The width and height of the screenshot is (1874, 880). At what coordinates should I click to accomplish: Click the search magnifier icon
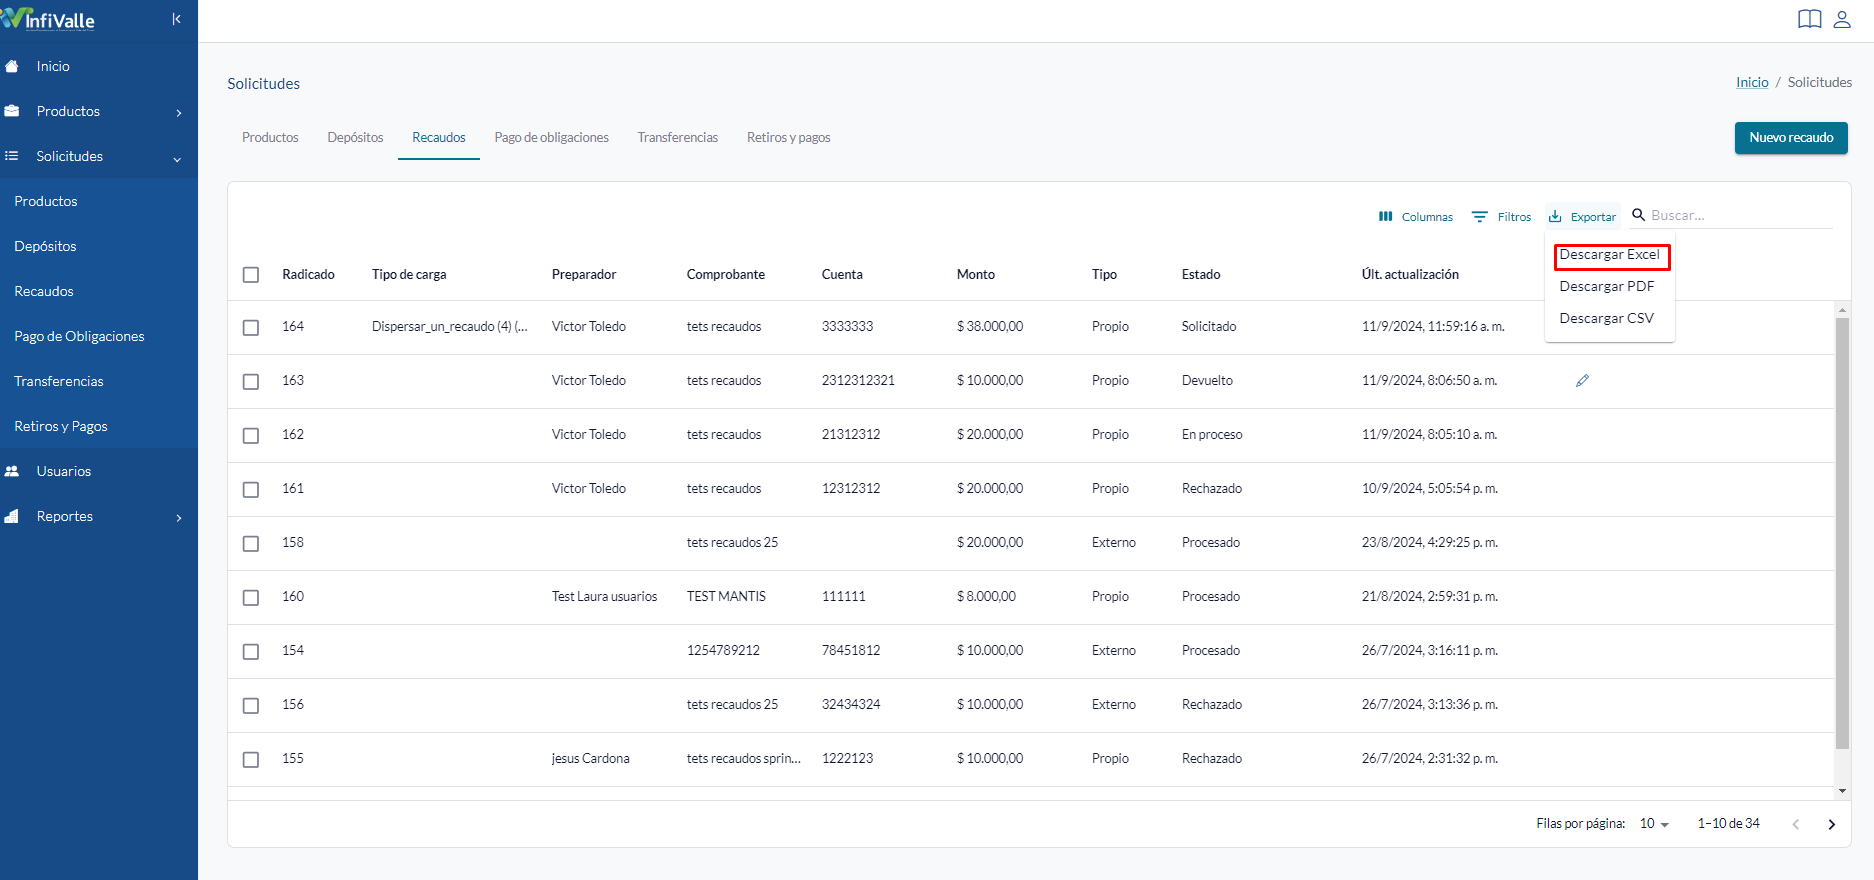(1638, 215)
